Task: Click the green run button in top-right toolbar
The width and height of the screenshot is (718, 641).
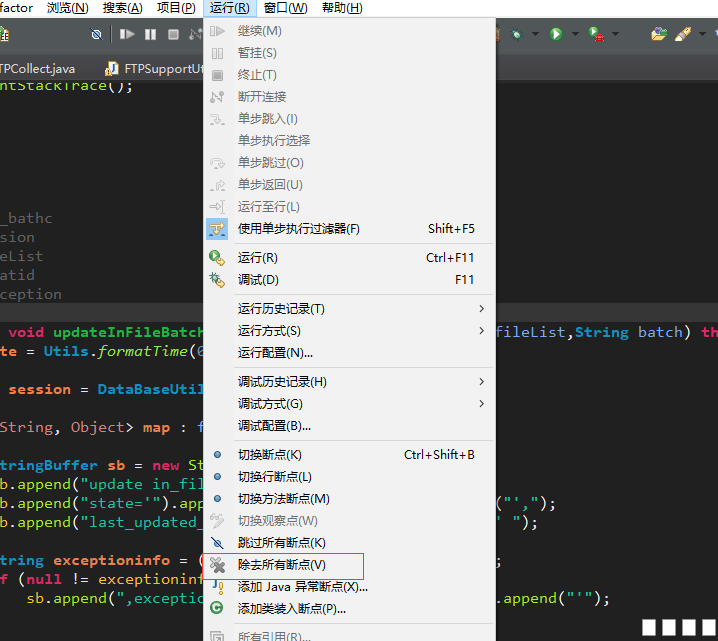Action: click(x=555, y=34)
